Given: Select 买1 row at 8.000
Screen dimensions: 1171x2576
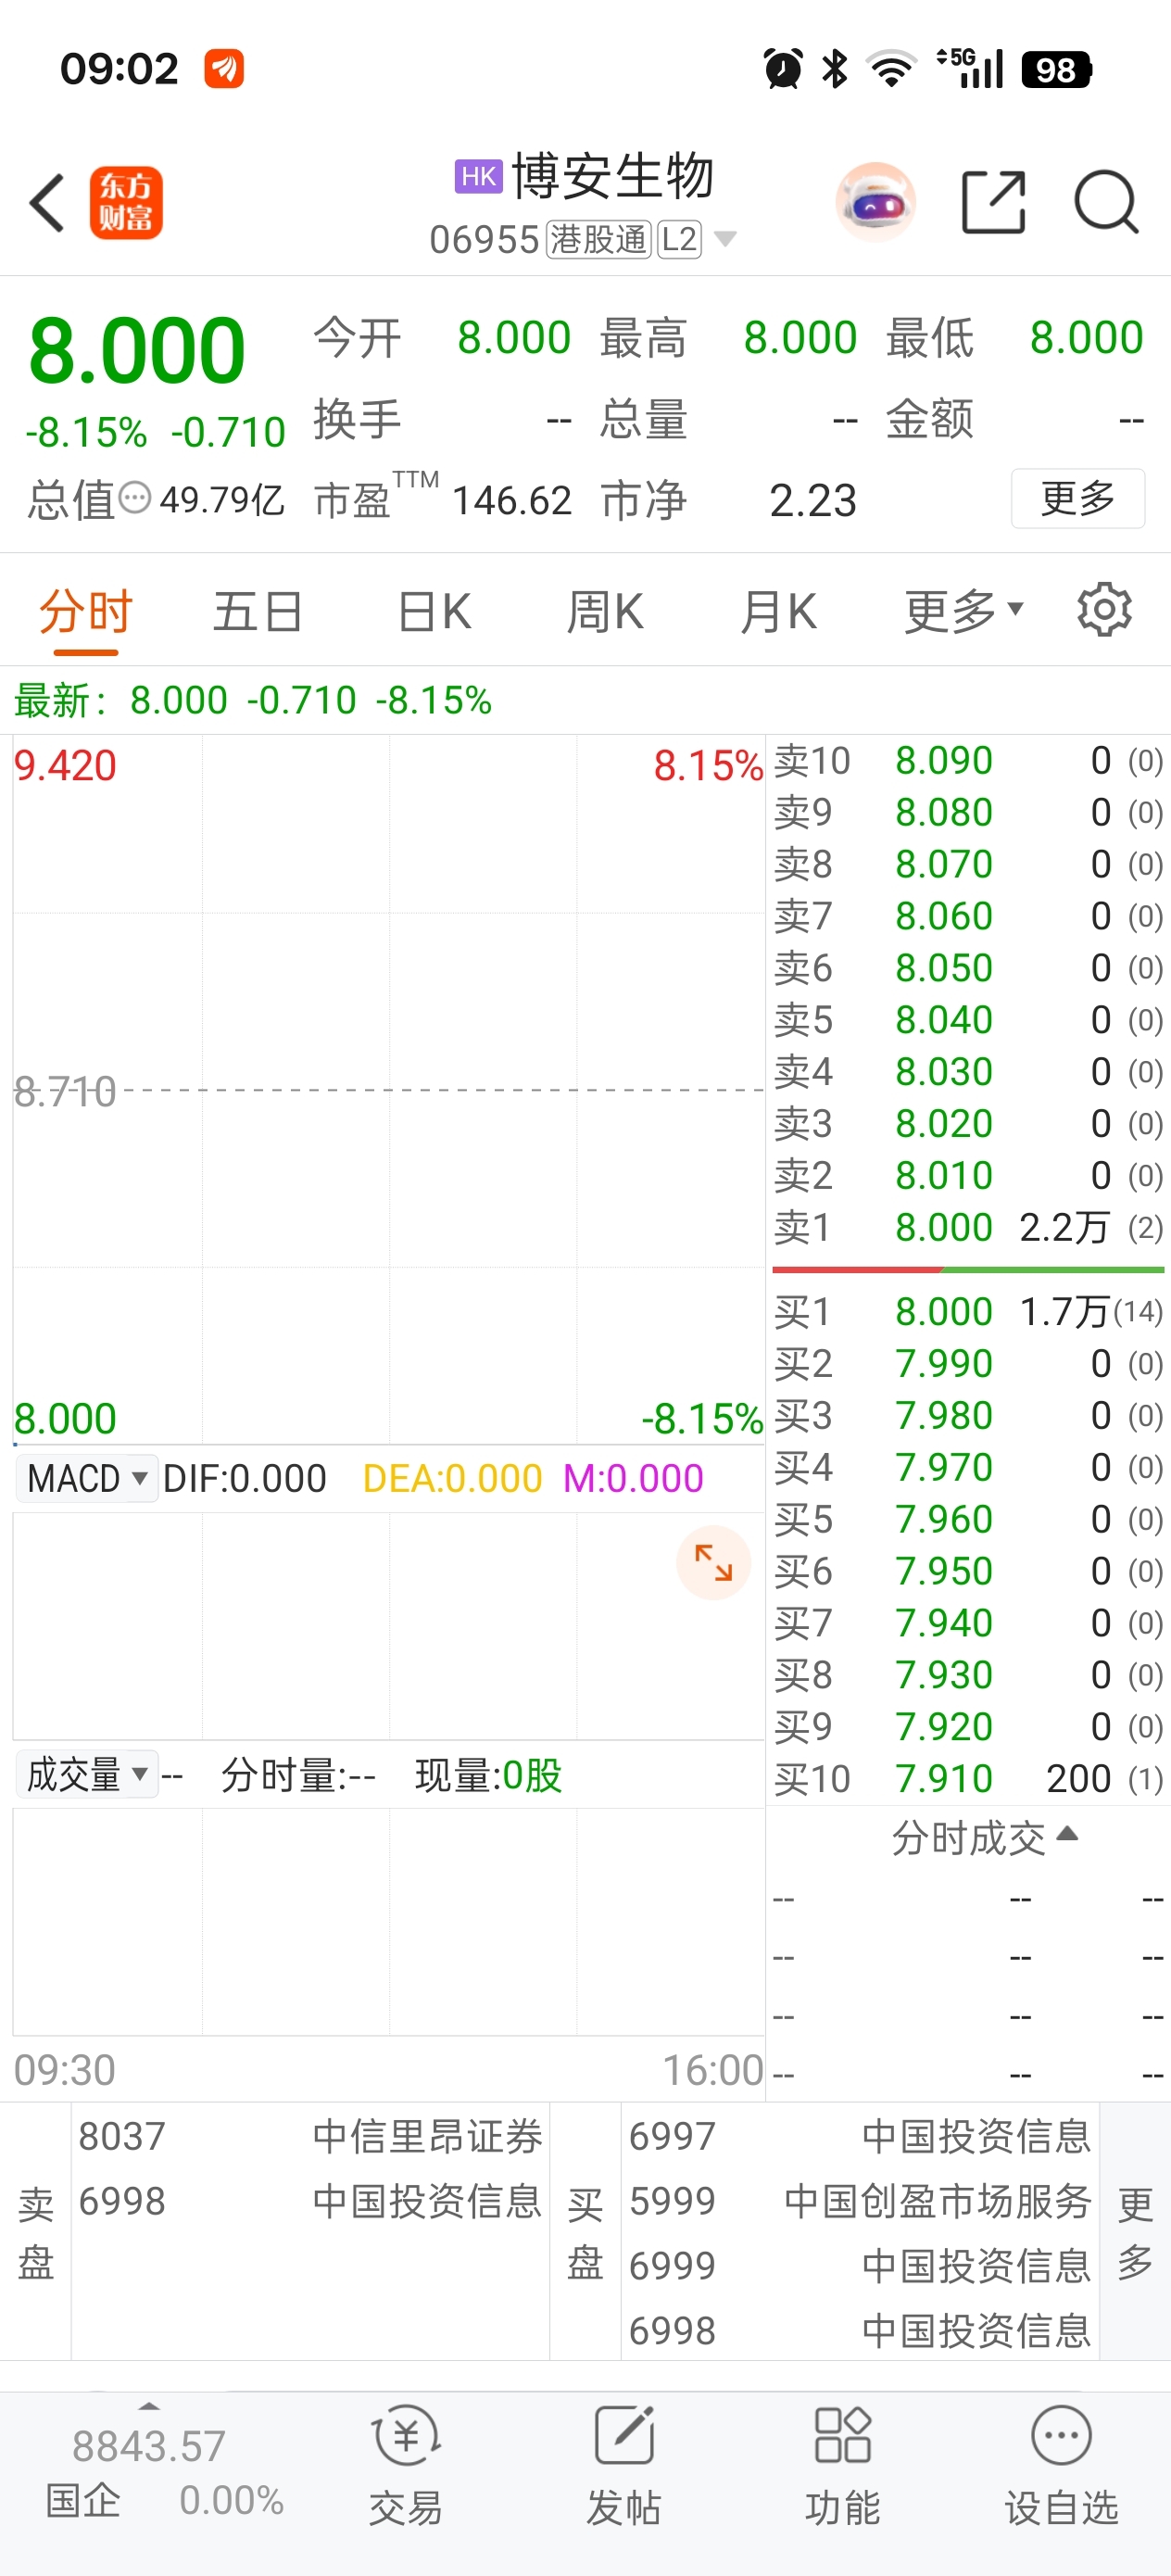Looking at the screenshot, I should point(968,1311).
